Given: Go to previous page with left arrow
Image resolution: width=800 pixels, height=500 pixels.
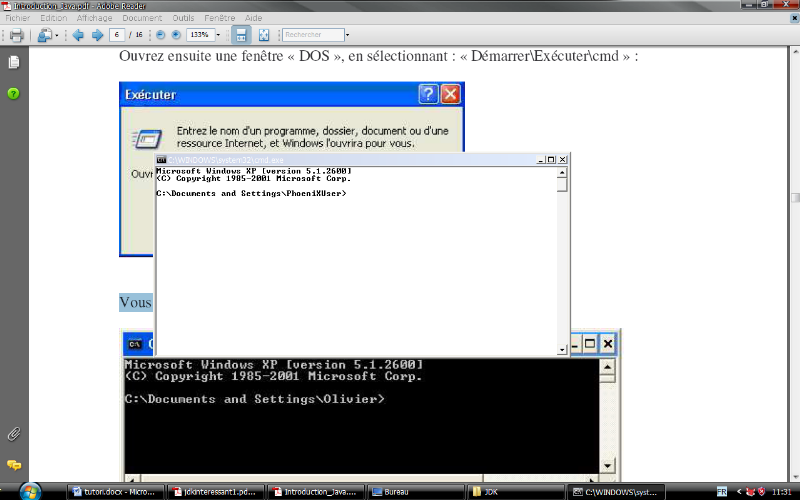Looking at the screenshot, I should pyautogui.click(x=78, y=35).
